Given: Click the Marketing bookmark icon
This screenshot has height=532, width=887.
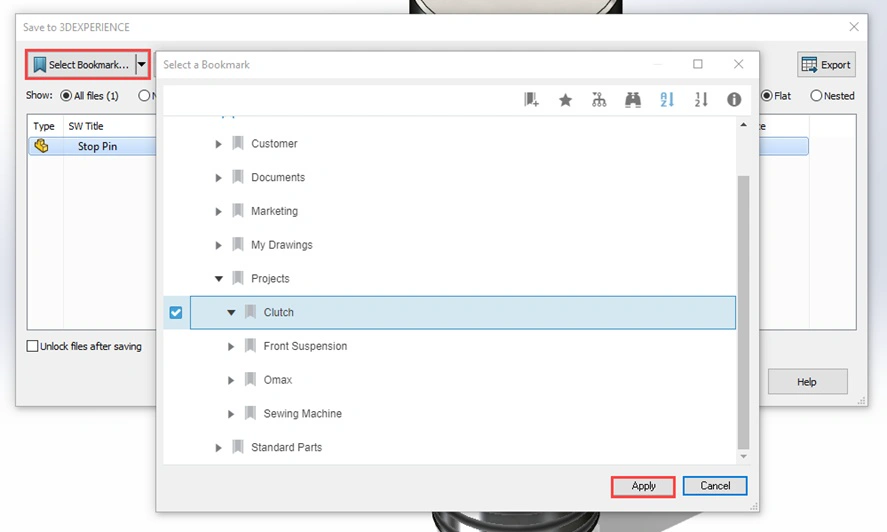Looking at the screenshot, I should pyautogui.click(x=238, y=211).
